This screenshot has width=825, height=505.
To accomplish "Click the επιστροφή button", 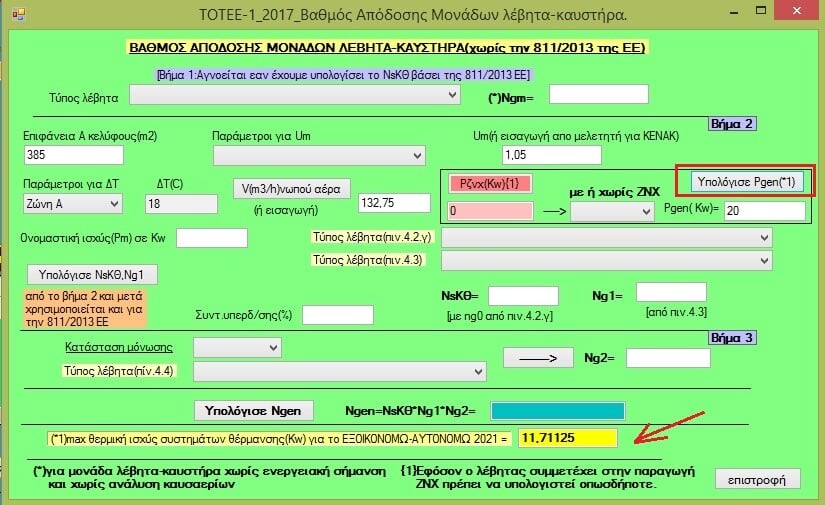I will click(x=758, y=478).
